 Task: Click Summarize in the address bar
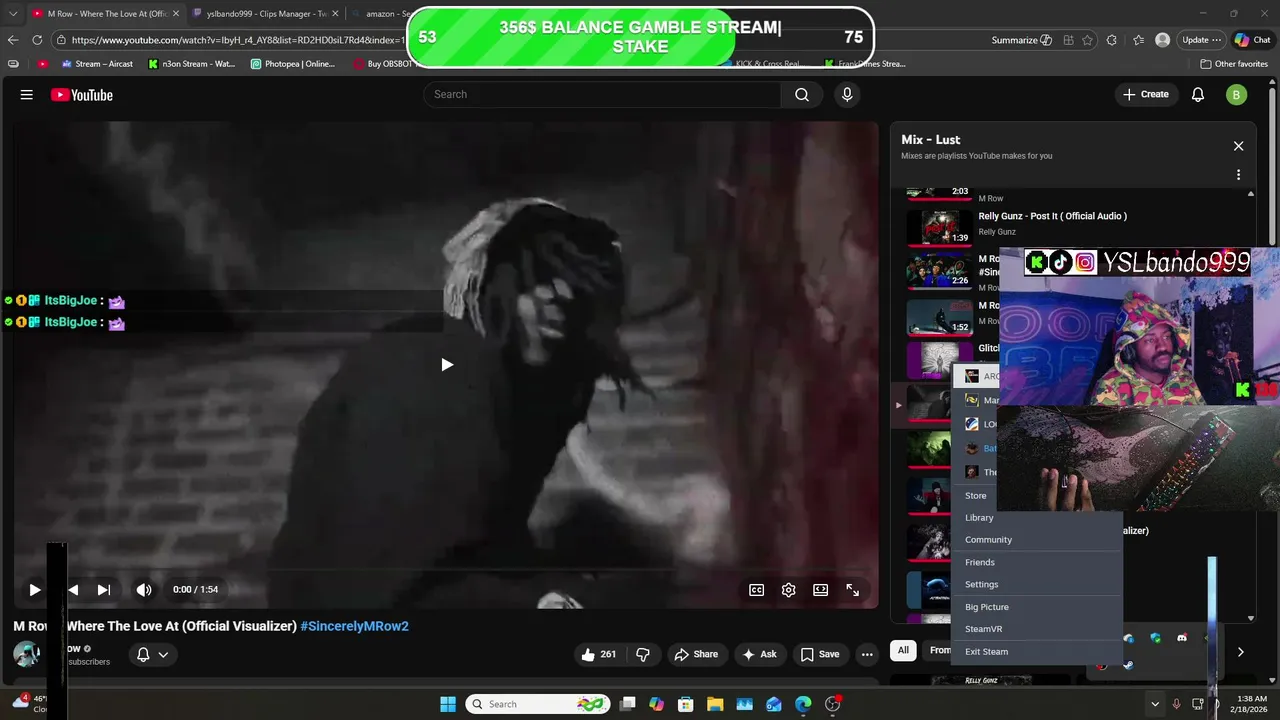pyautogui.click(x=1022, y=40)
